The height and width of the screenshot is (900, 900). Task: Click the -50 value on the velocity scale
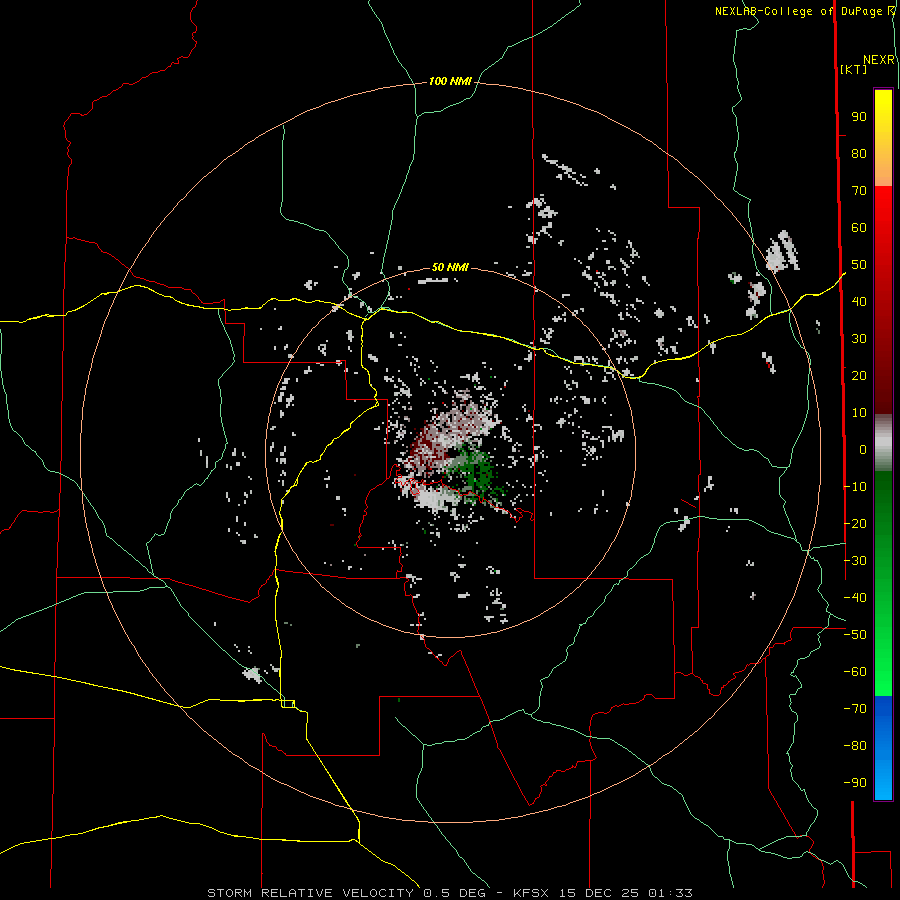point(855,635)
